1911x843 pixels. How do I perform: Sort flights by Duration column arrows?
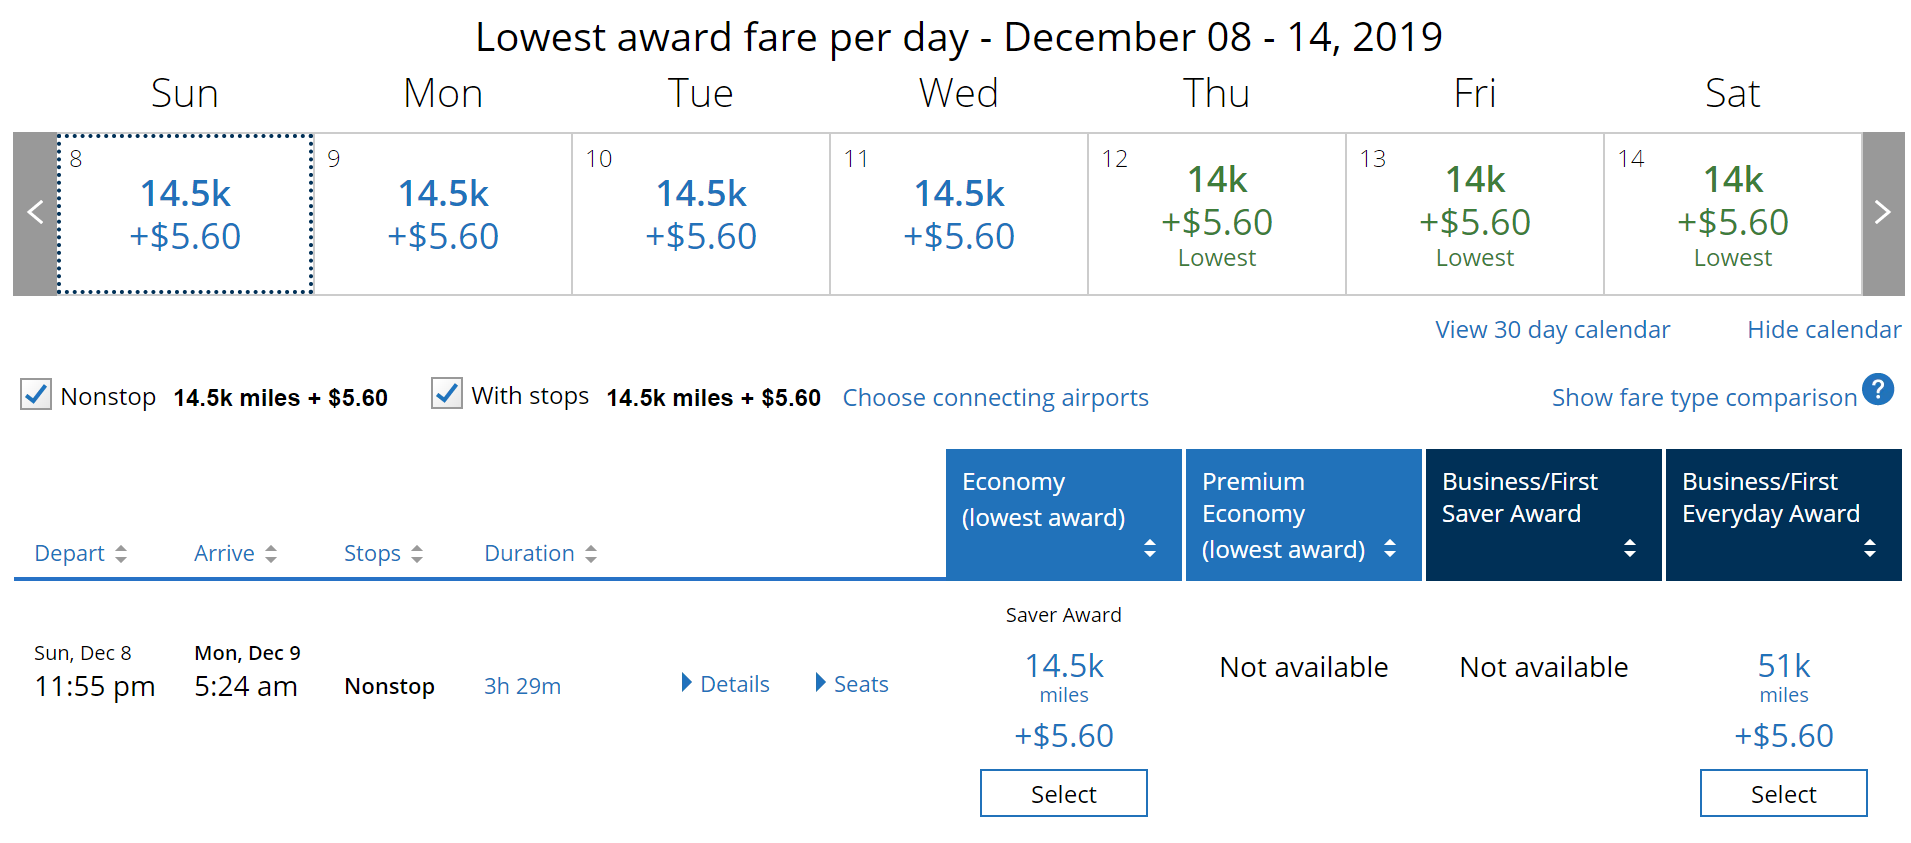tap(591, 554)
